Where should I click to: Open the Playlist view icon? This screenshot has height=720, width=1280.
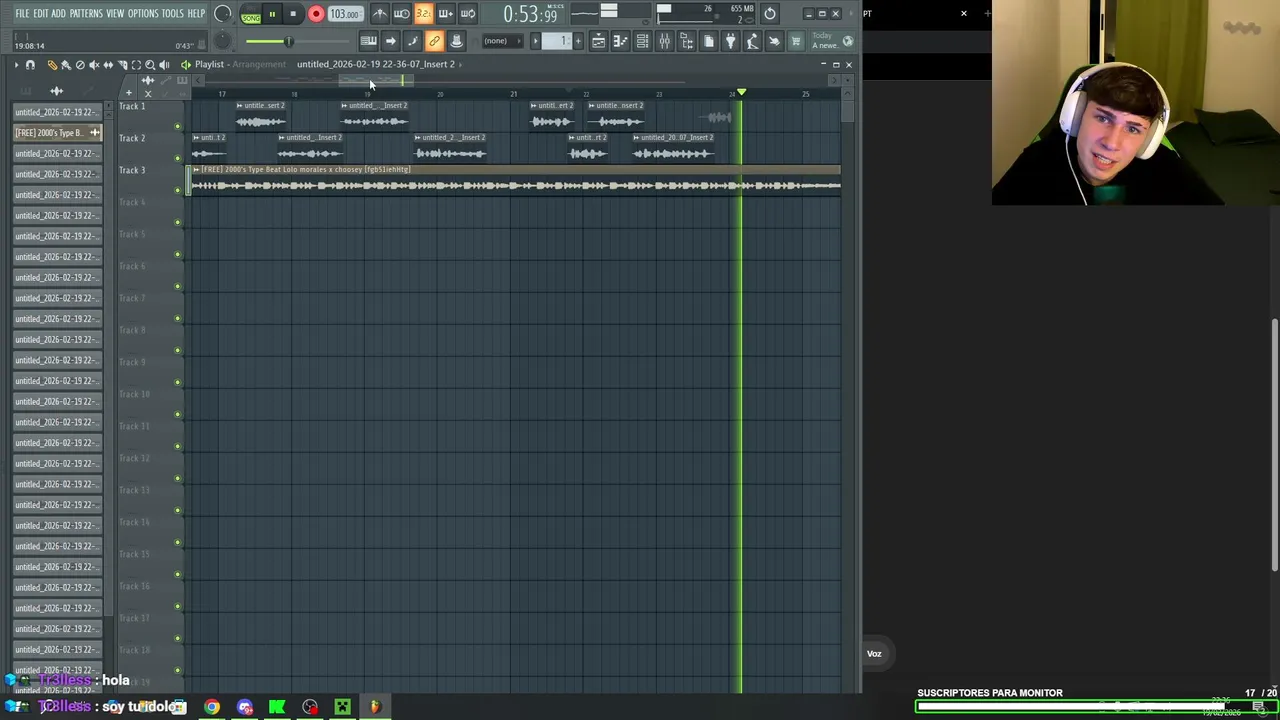[x=598, y=41]
